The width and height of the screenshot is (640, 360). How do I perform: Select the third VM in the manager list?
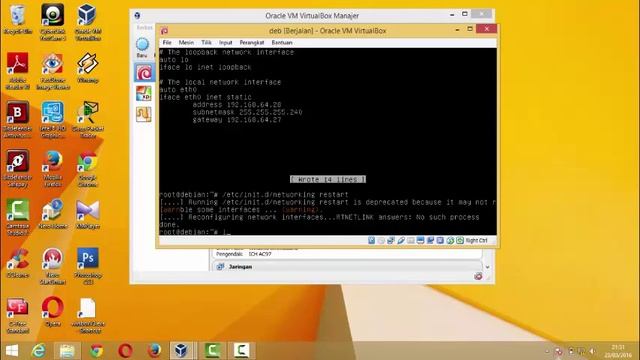coord(144,114)
